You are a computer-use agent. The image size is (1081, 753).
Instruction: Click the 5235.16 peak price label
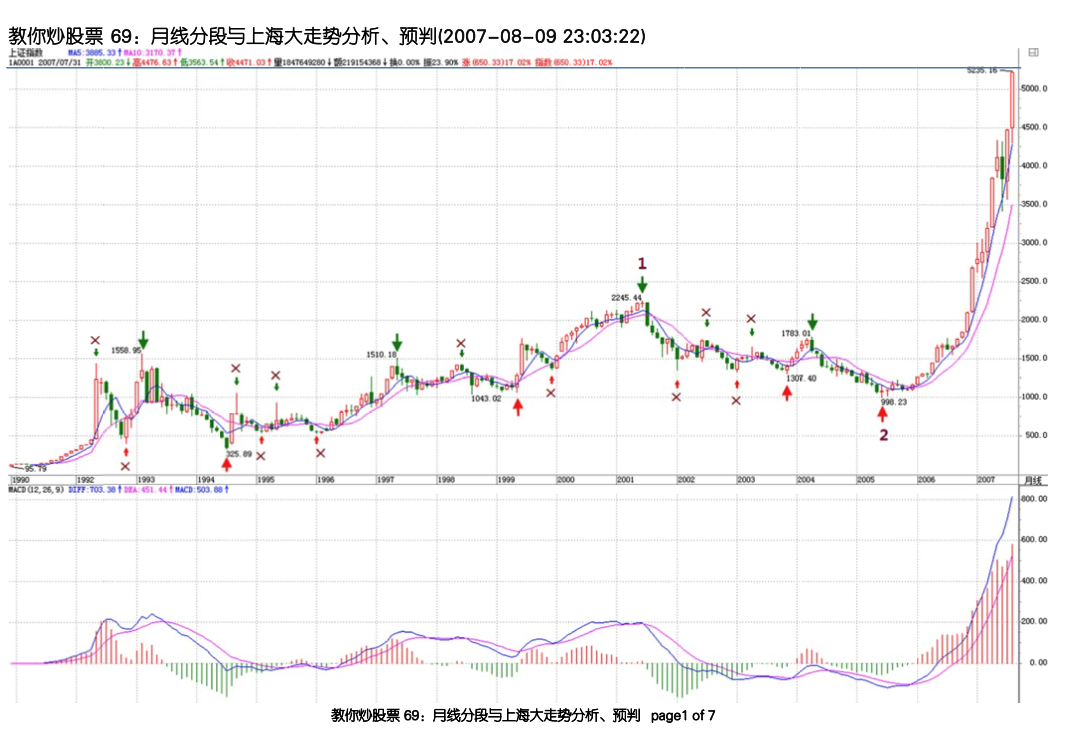[982, 70]
